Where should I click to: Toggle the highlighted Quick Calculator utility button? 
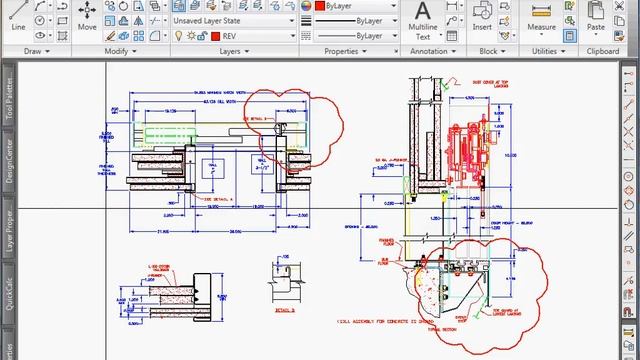point(569,36)
